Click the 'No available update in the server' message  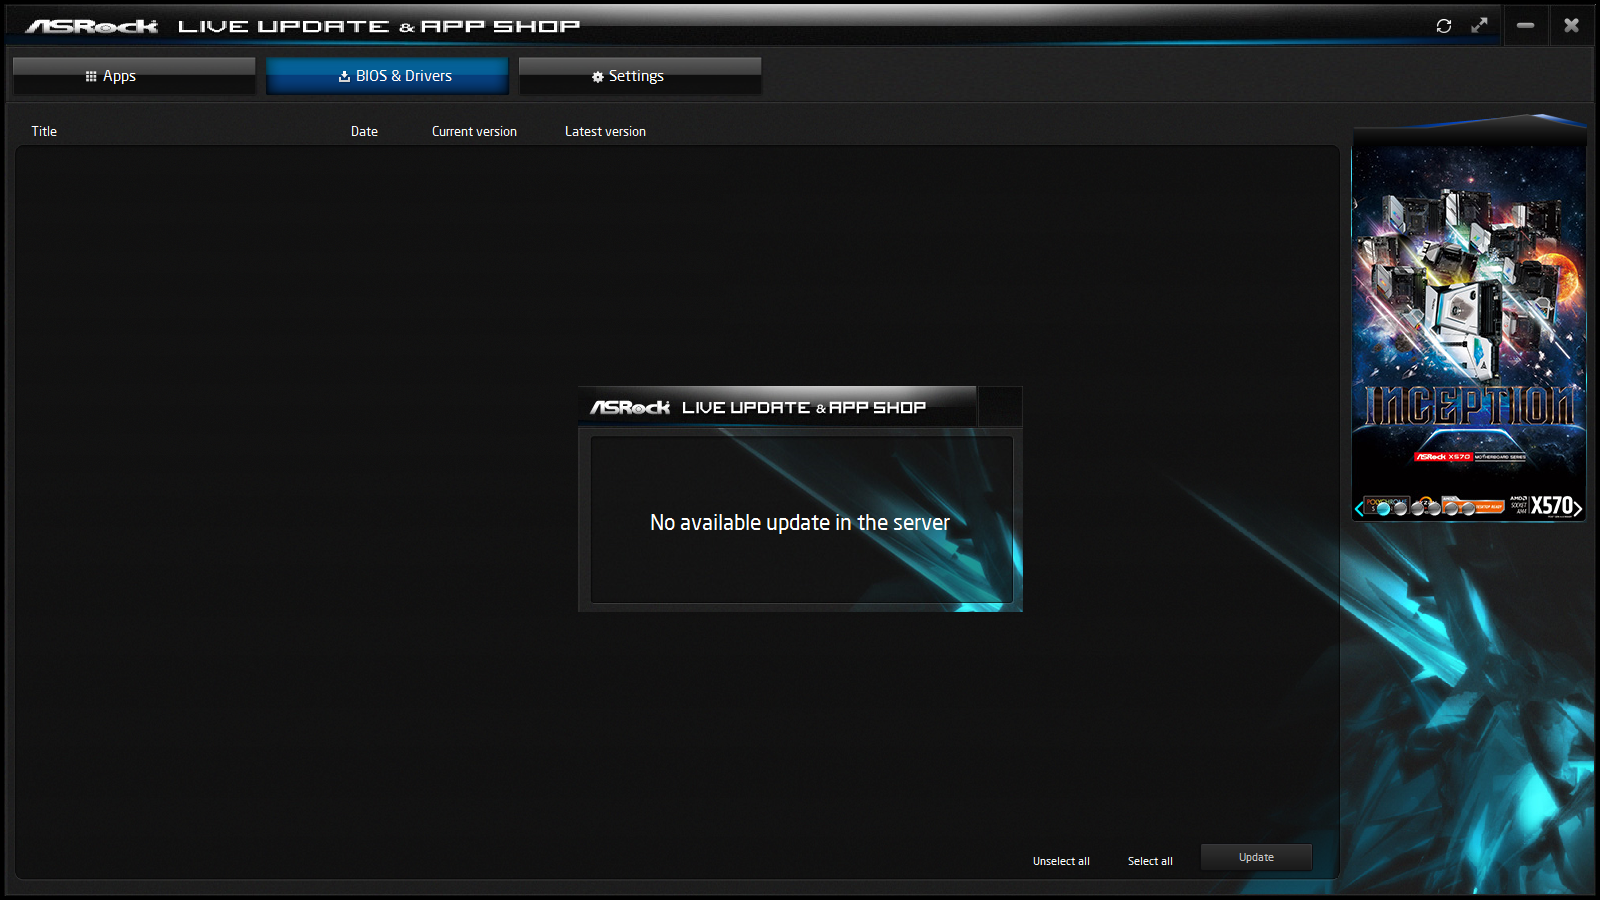(x=800, y=522)
